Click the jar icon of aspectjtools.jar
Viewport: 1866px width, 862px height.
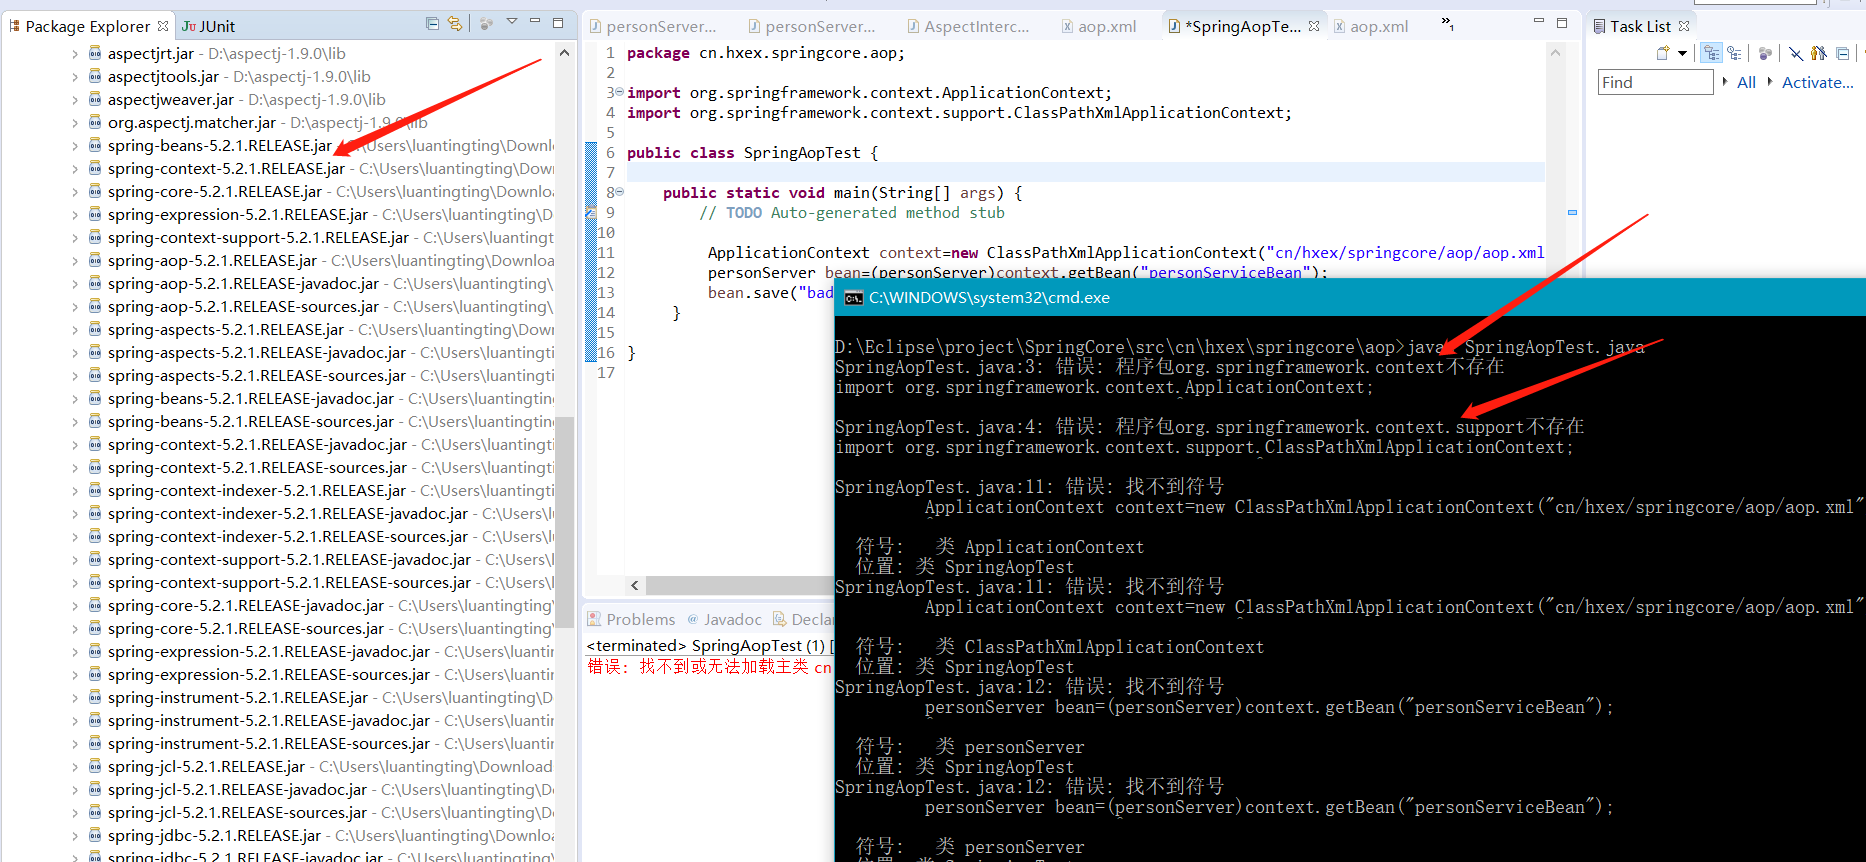point(95,76)
